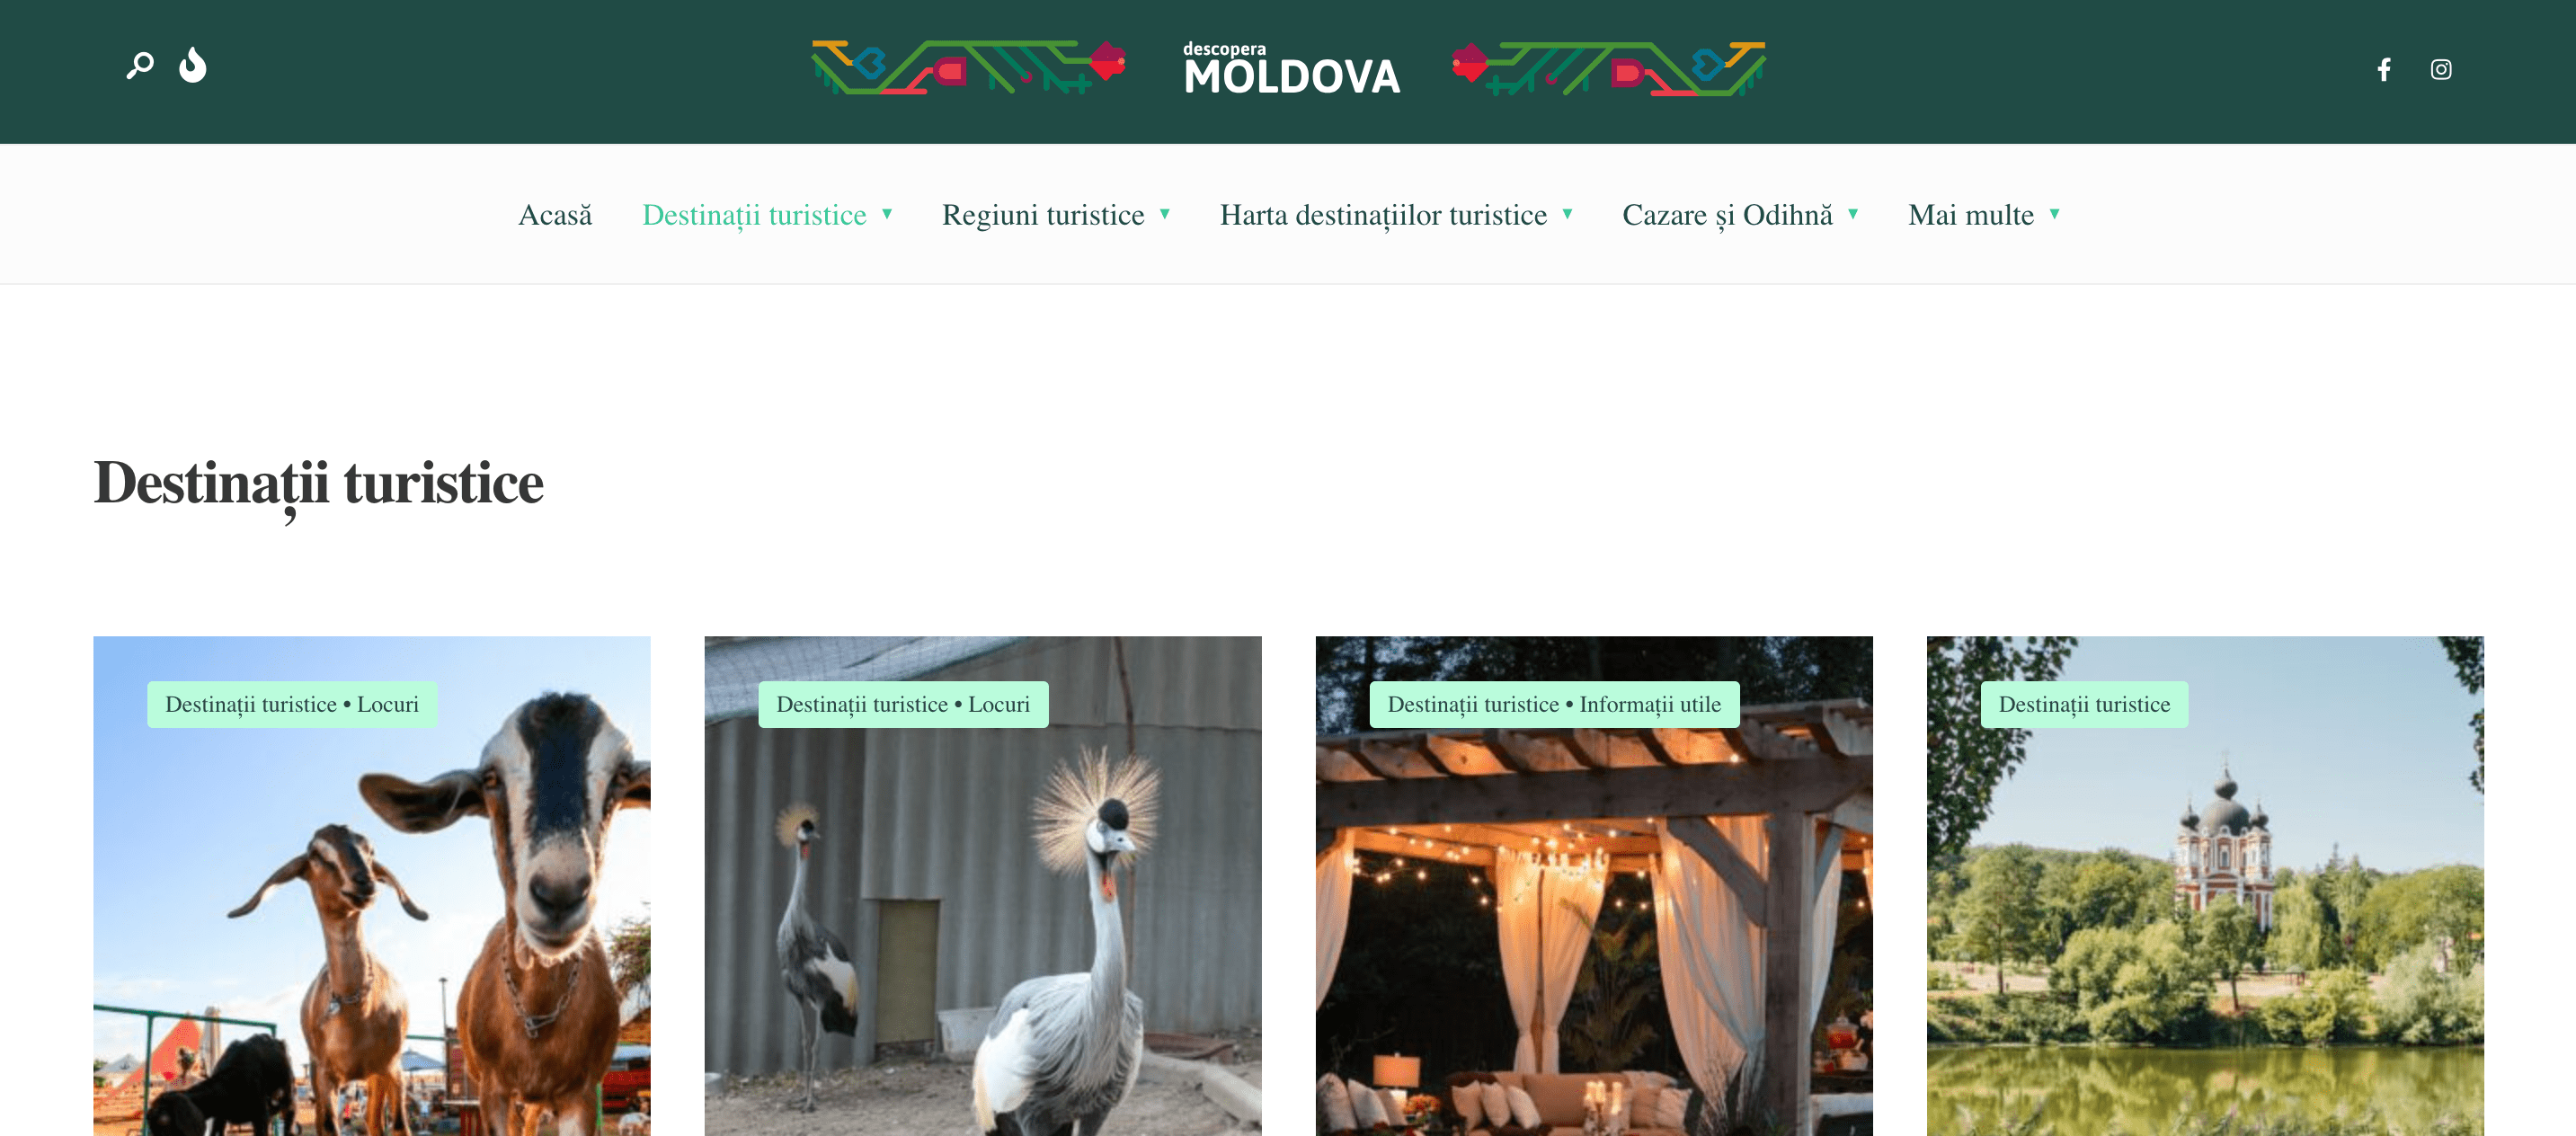Click the goats card category tag
Screen dimensions: 2576x1136
[292, 704]
